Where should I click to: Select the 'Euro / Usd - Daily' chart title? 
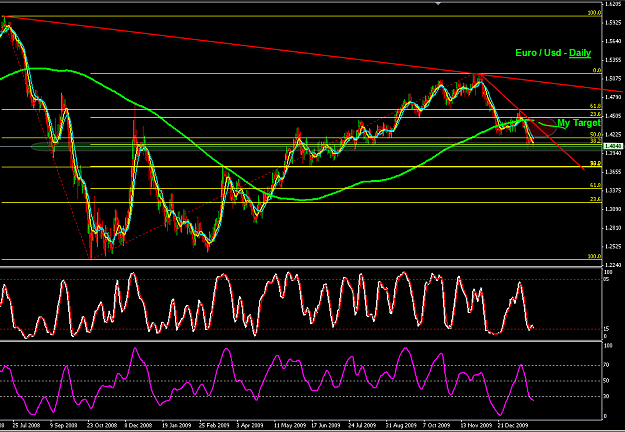point(553,53)
